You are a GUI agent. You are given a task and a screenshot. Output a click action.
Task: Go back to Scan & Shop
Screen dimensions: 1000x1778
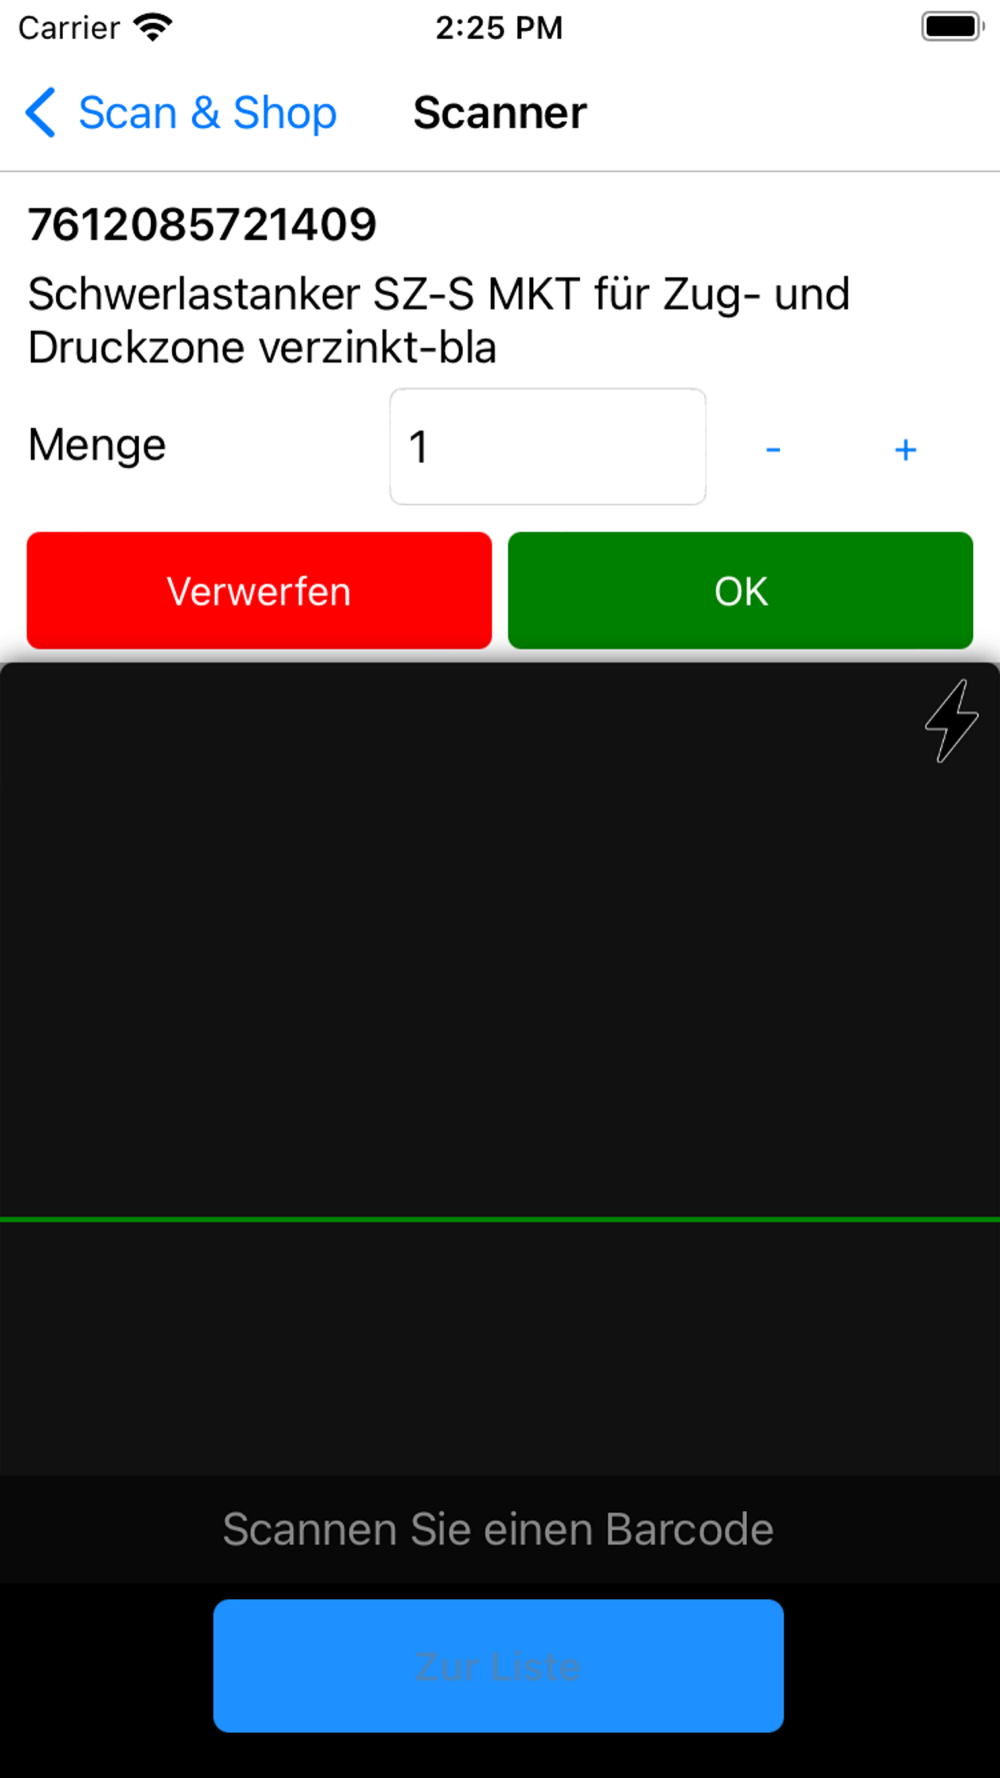pos(181,112)
